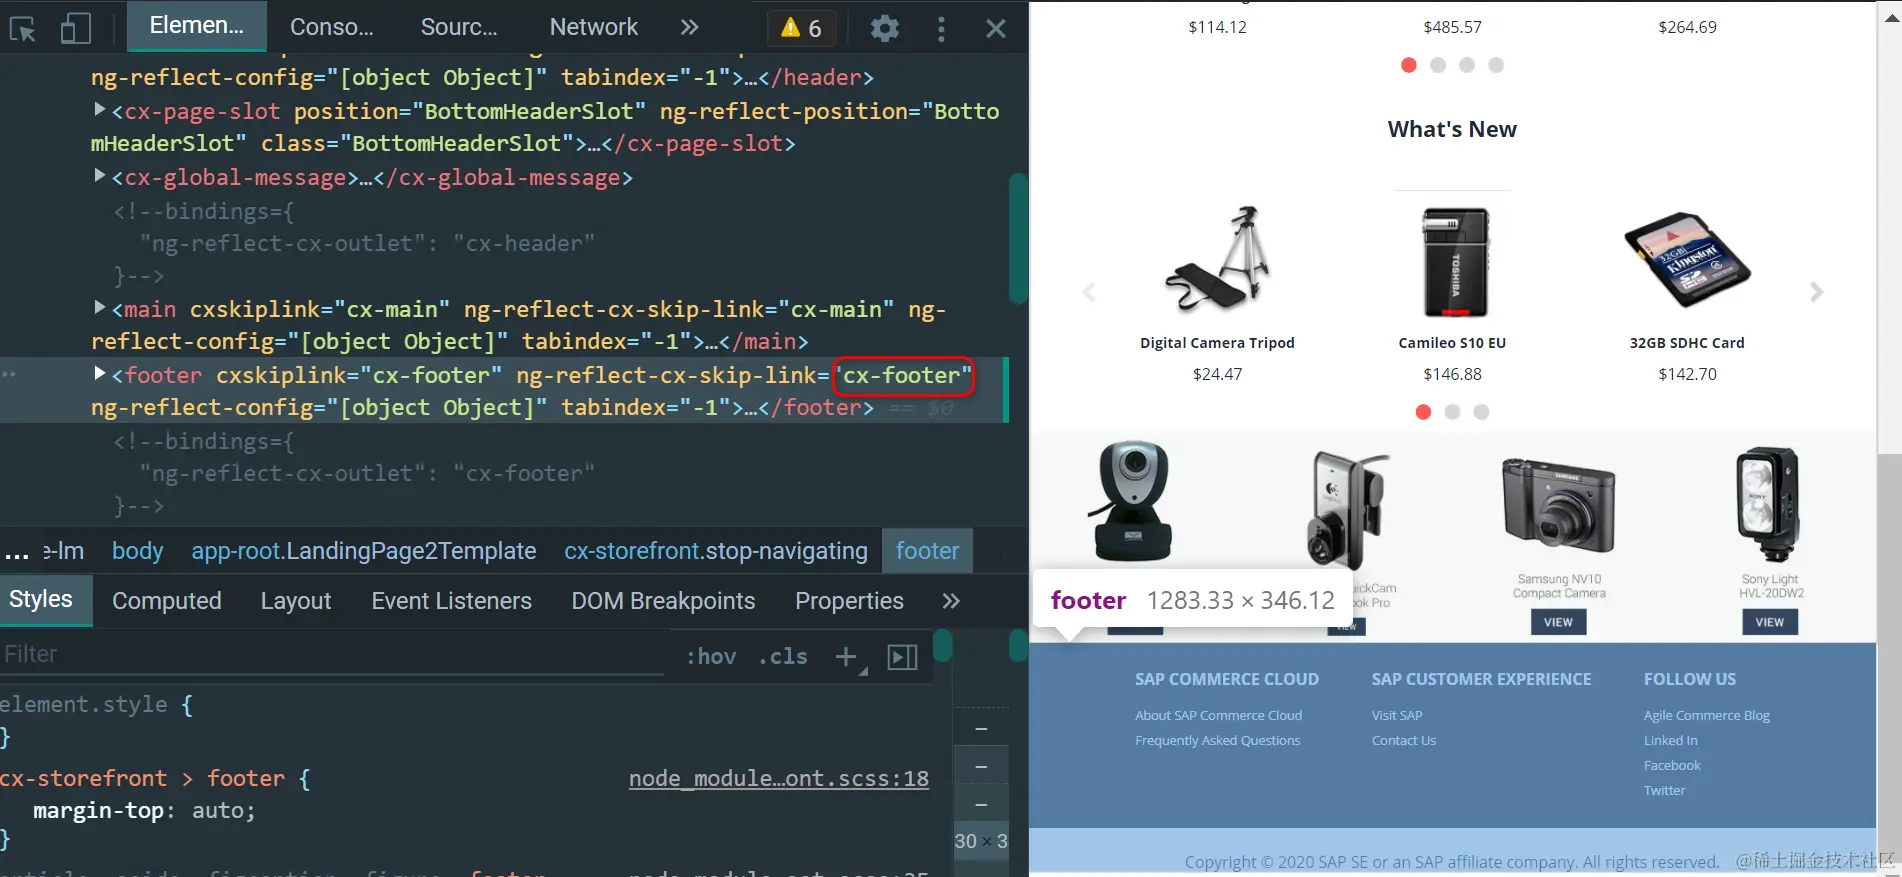The height and width of the screenshot is (877, 1902).
Task: Go to previous What's New carousel slide
Action: (1089, 292)
